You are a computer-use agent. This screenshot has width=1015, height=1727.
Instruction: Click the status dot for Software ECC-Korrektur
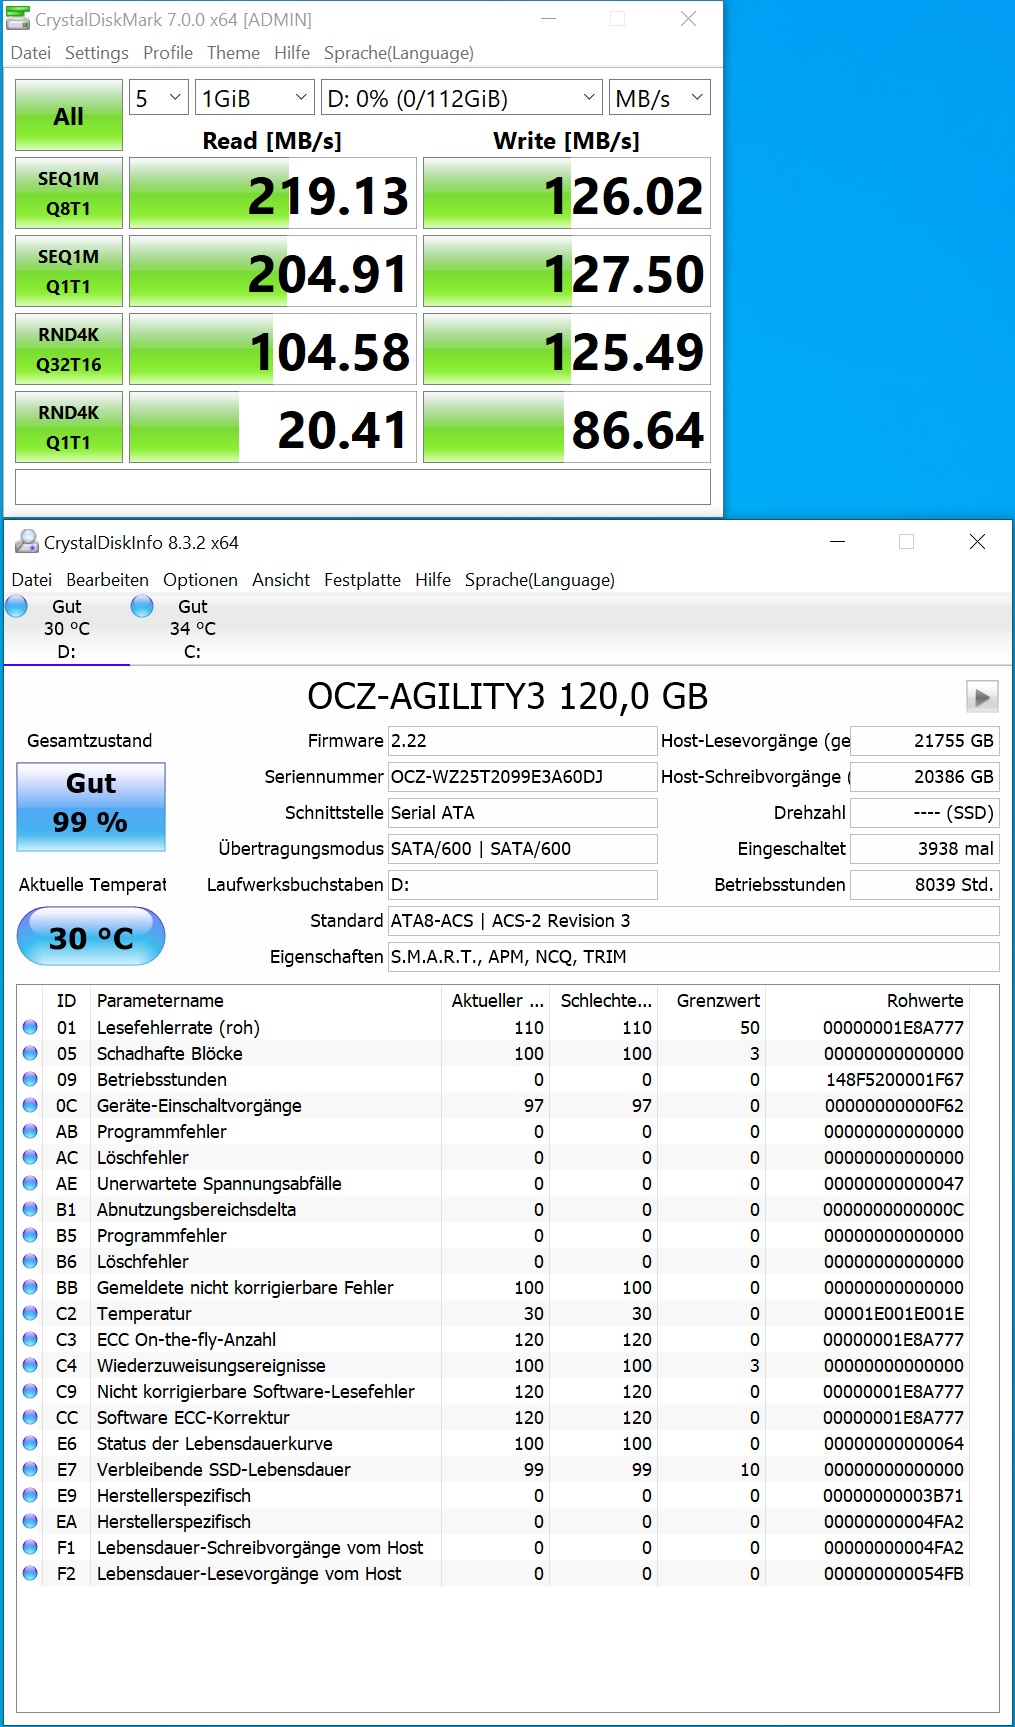[30, 1417]
